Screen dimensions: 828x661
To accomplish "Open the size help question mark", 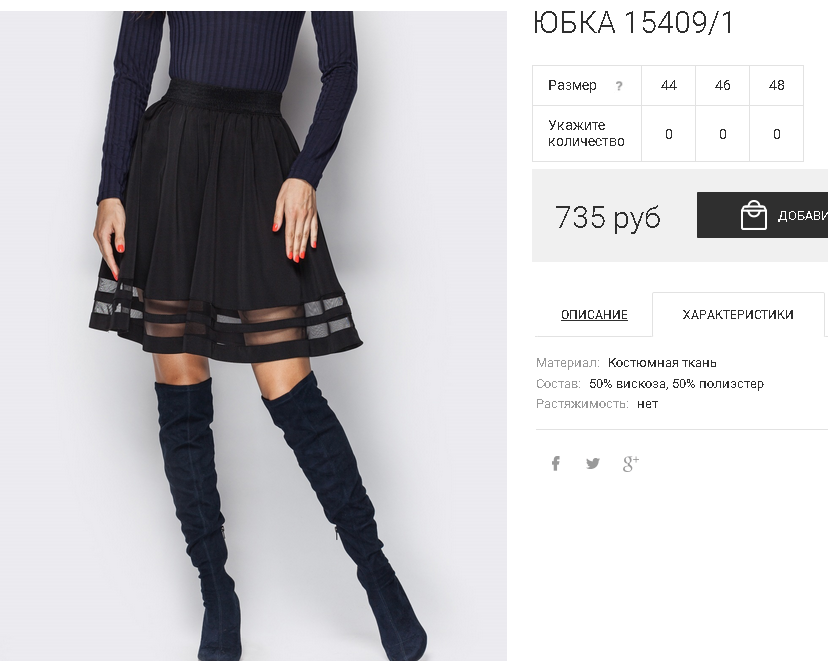I will coord(619,86).
